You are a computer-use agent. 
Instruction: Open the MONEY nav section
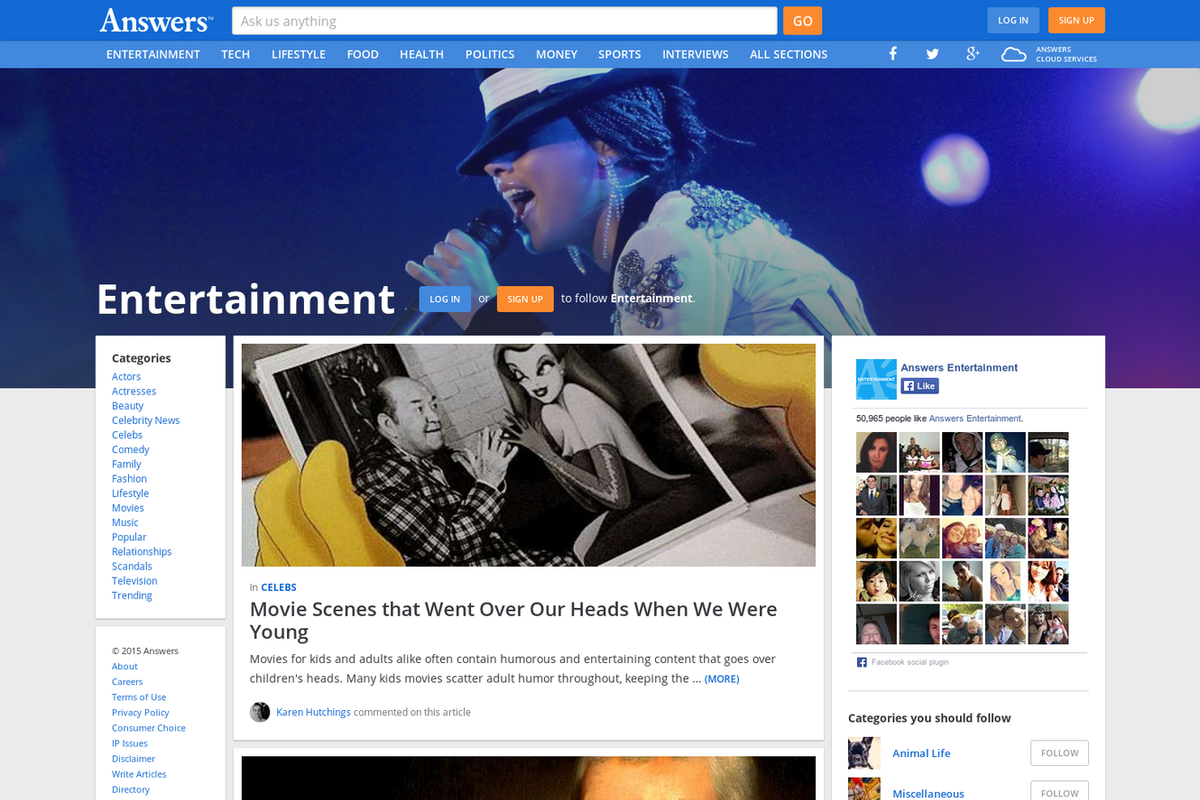tap(557, 54)
